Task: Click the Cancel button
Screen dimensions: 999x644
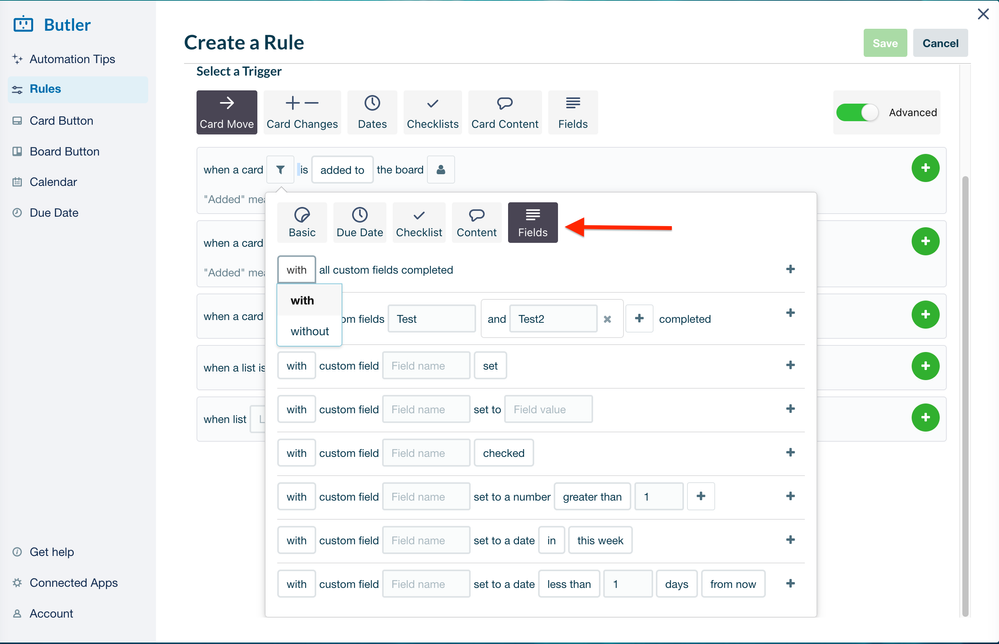Action: [x=940, y=43]
